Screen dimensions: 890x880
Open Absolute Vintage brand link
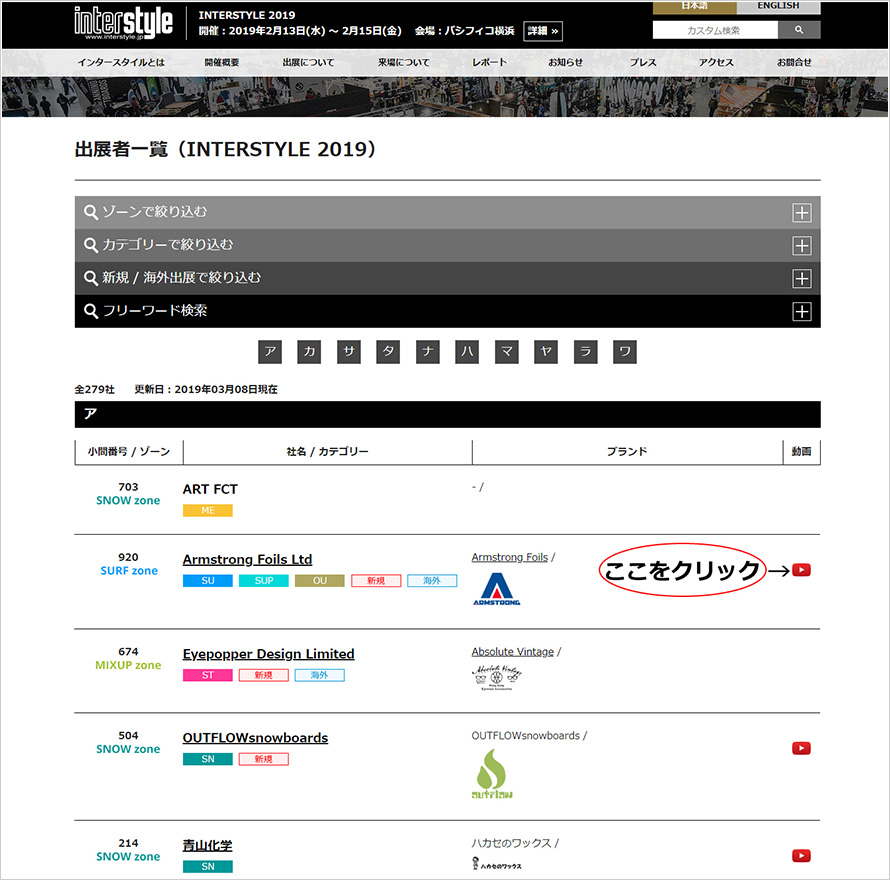point(513,652)
